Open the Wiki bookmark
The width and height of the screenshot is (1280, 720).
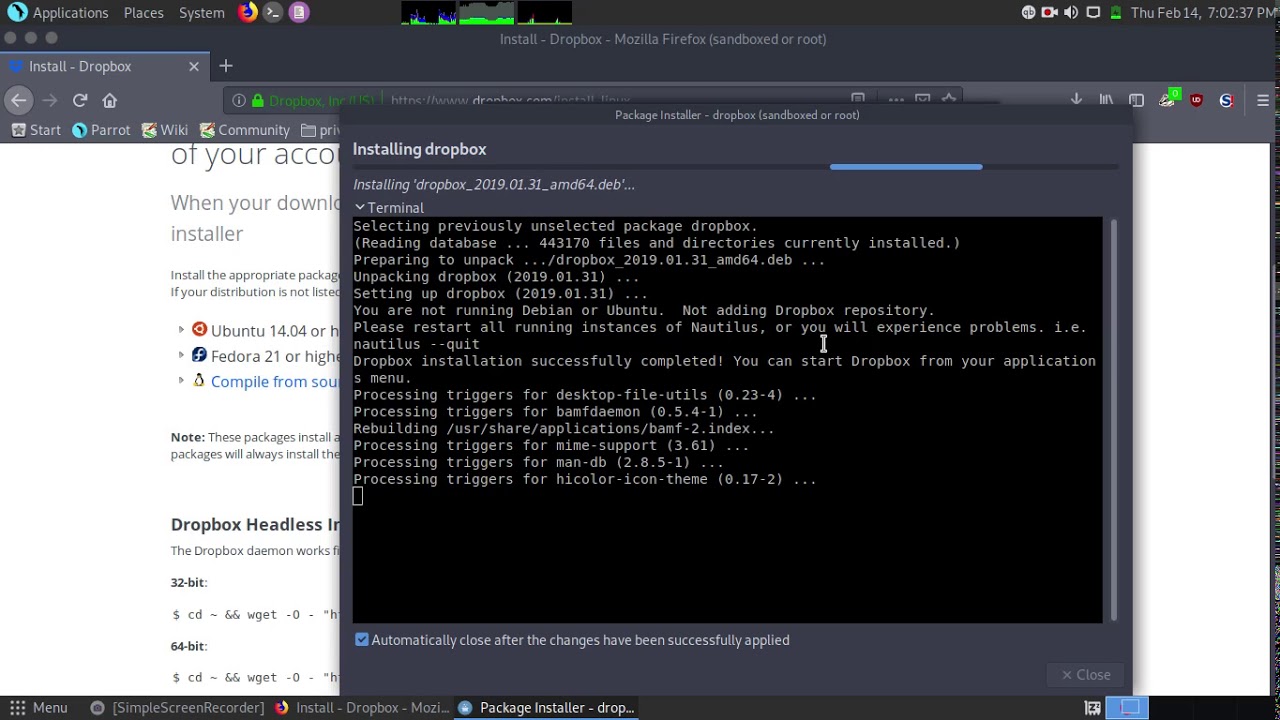point(165,130)
